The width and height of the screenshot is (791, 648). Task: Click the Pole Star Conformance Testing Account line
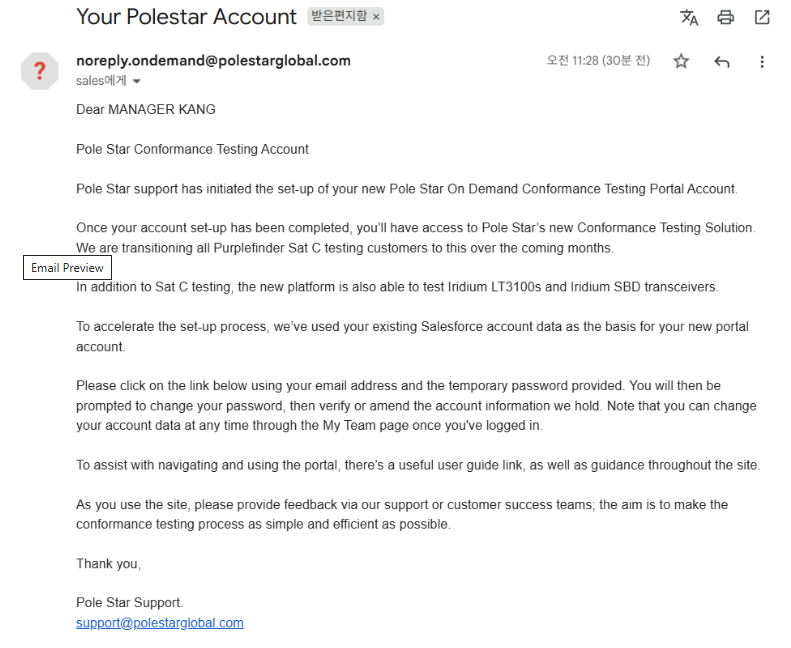(192, 149)
